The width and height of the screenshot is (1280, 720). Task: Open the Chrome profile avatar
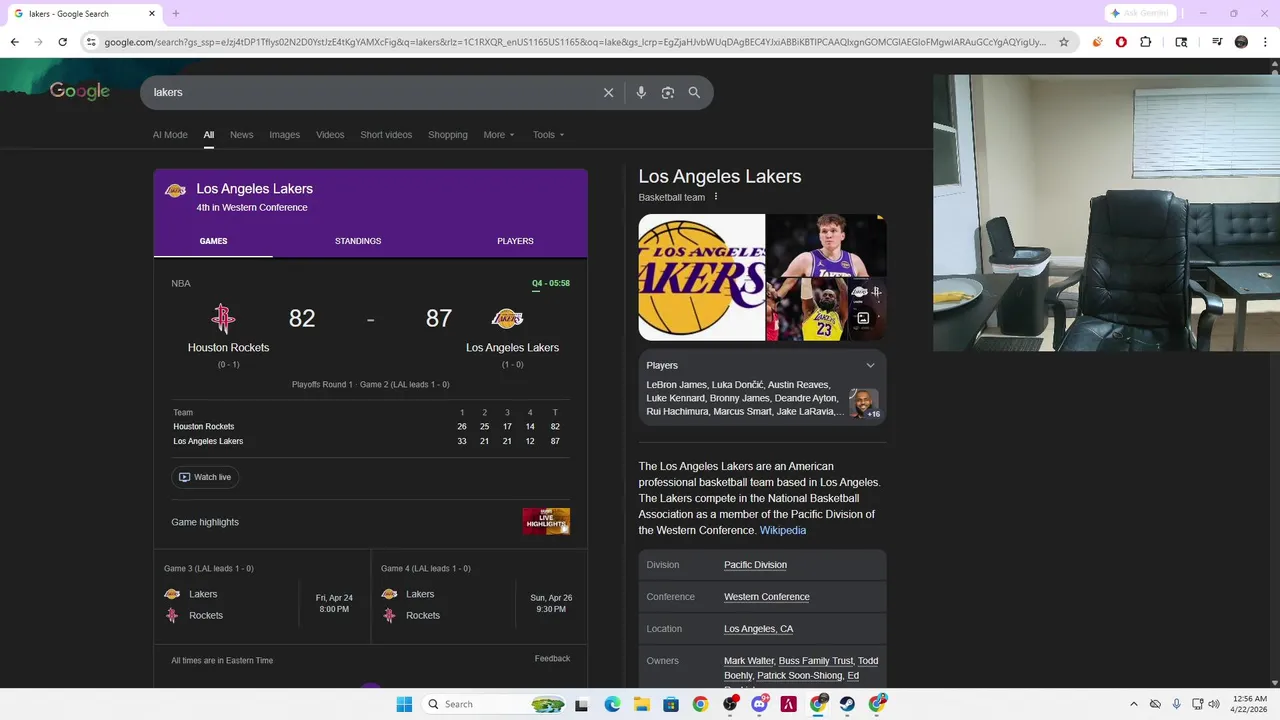pyautogui.click(x=1242, y=42)
